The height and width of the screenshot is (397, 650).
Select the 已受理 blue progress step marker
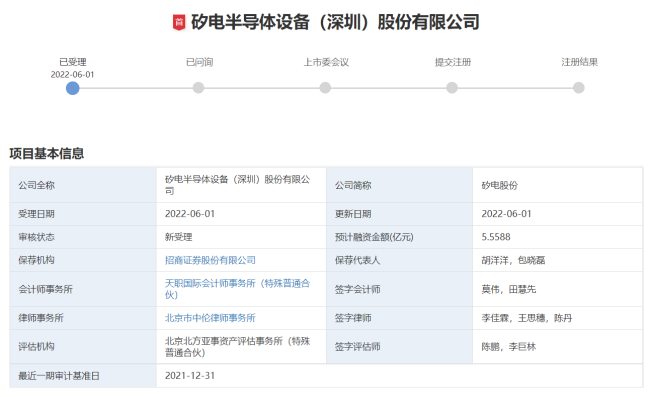73,88
